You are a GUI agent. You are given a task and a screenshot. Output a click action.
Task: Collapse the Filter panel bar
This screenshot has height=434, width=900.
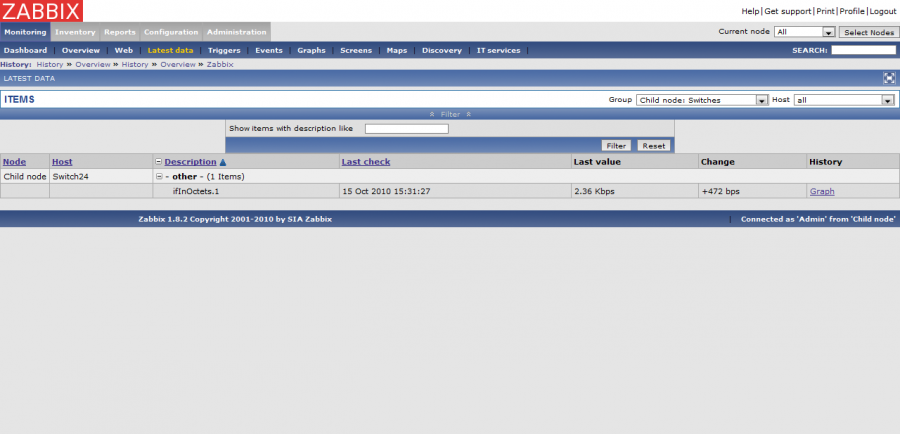[450, 114]
